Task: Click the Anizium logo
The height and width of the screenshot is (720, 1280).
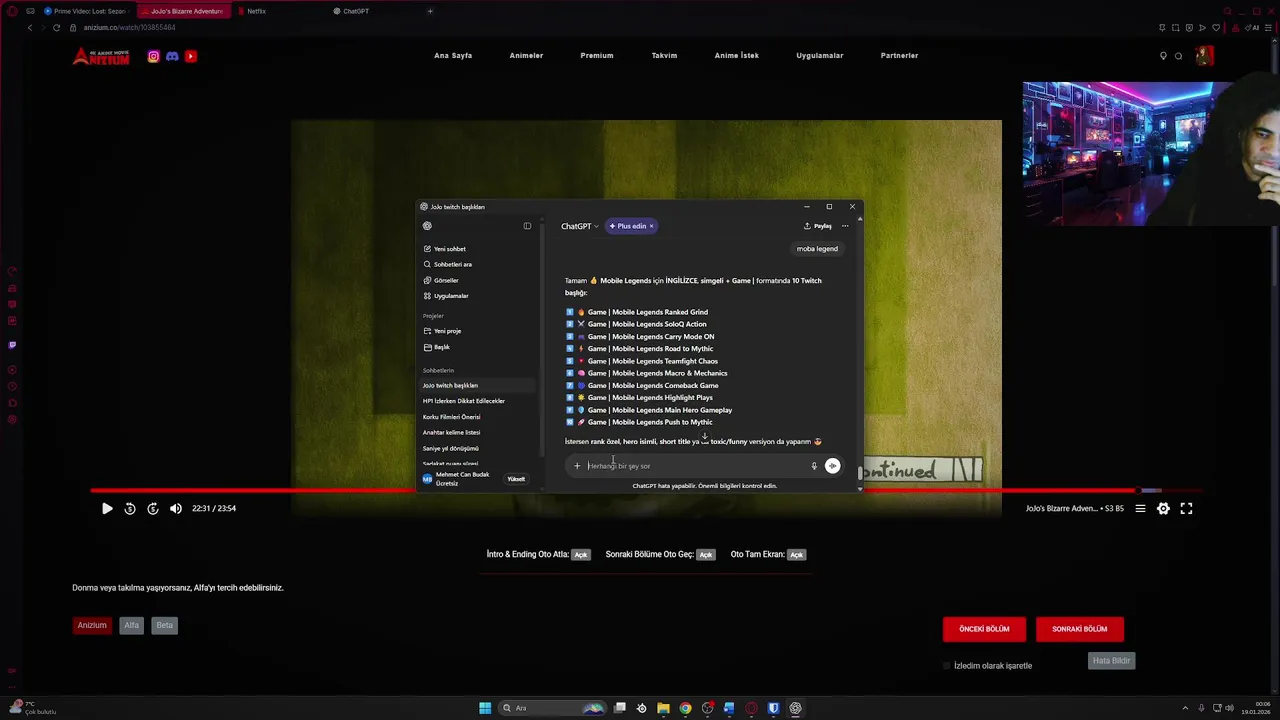Action: (101, 56)
